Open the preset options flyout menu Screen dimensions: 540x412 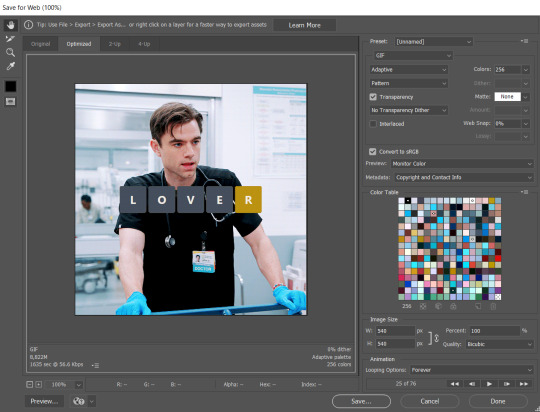click(525, 41)
